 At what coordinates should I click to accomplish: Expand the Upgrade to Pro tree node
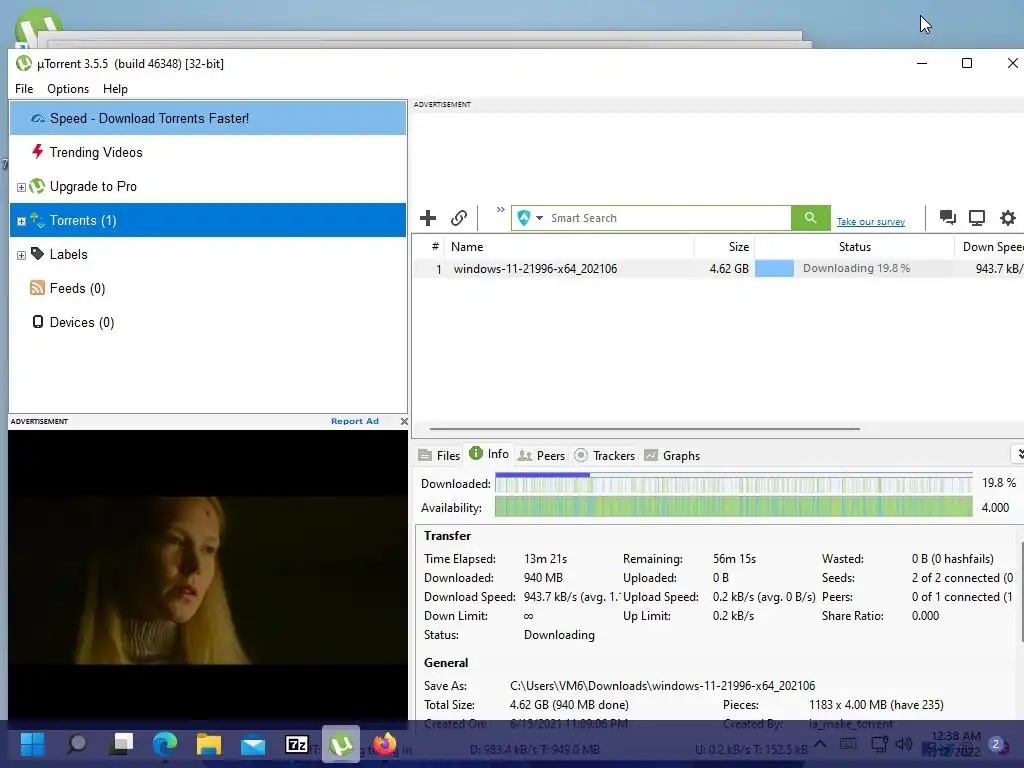click(21, 187)
